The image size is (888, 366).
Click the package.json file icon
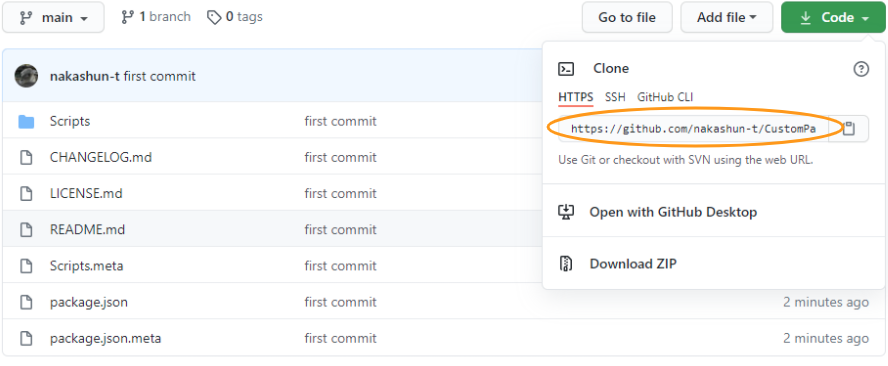click(26, 303)
